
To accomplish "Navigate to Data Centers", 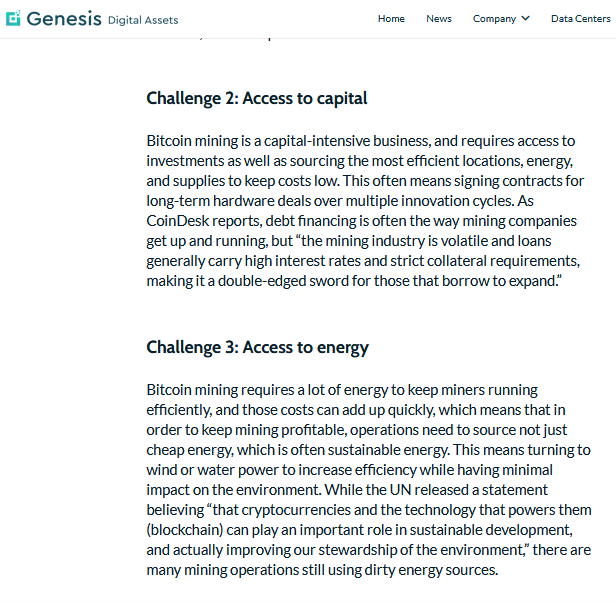I will pyautogui.click(x=581, y=18).
